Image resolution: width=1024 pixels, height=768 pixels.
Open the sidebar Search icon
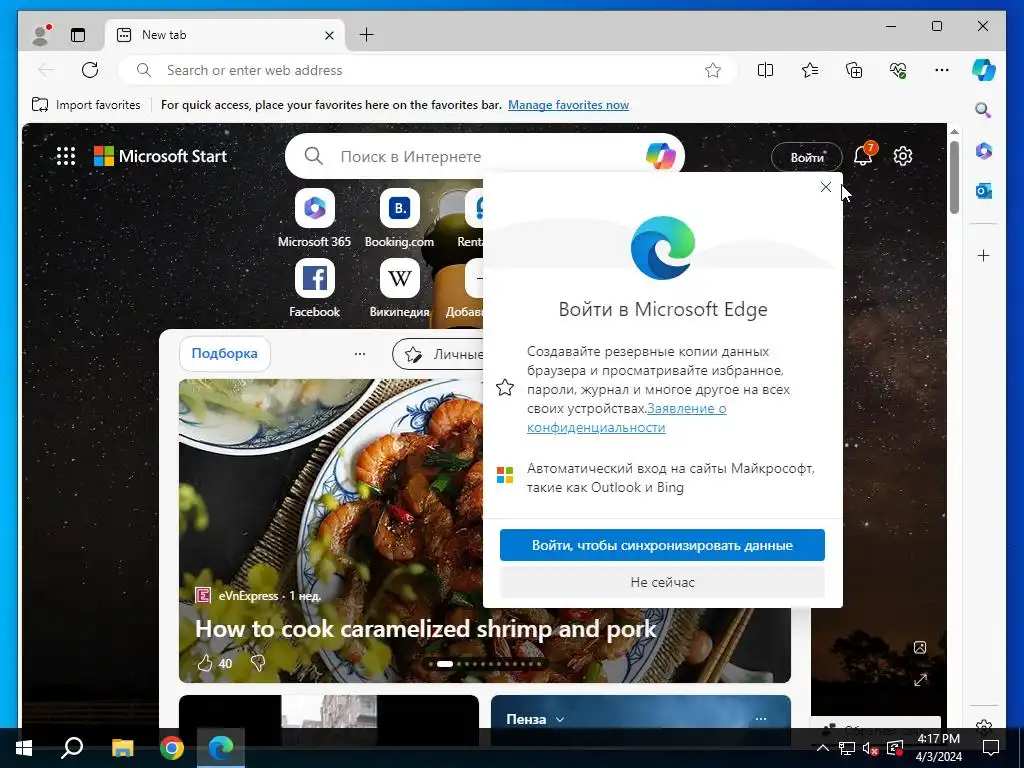pyautogui.click(x=983, y=110)
